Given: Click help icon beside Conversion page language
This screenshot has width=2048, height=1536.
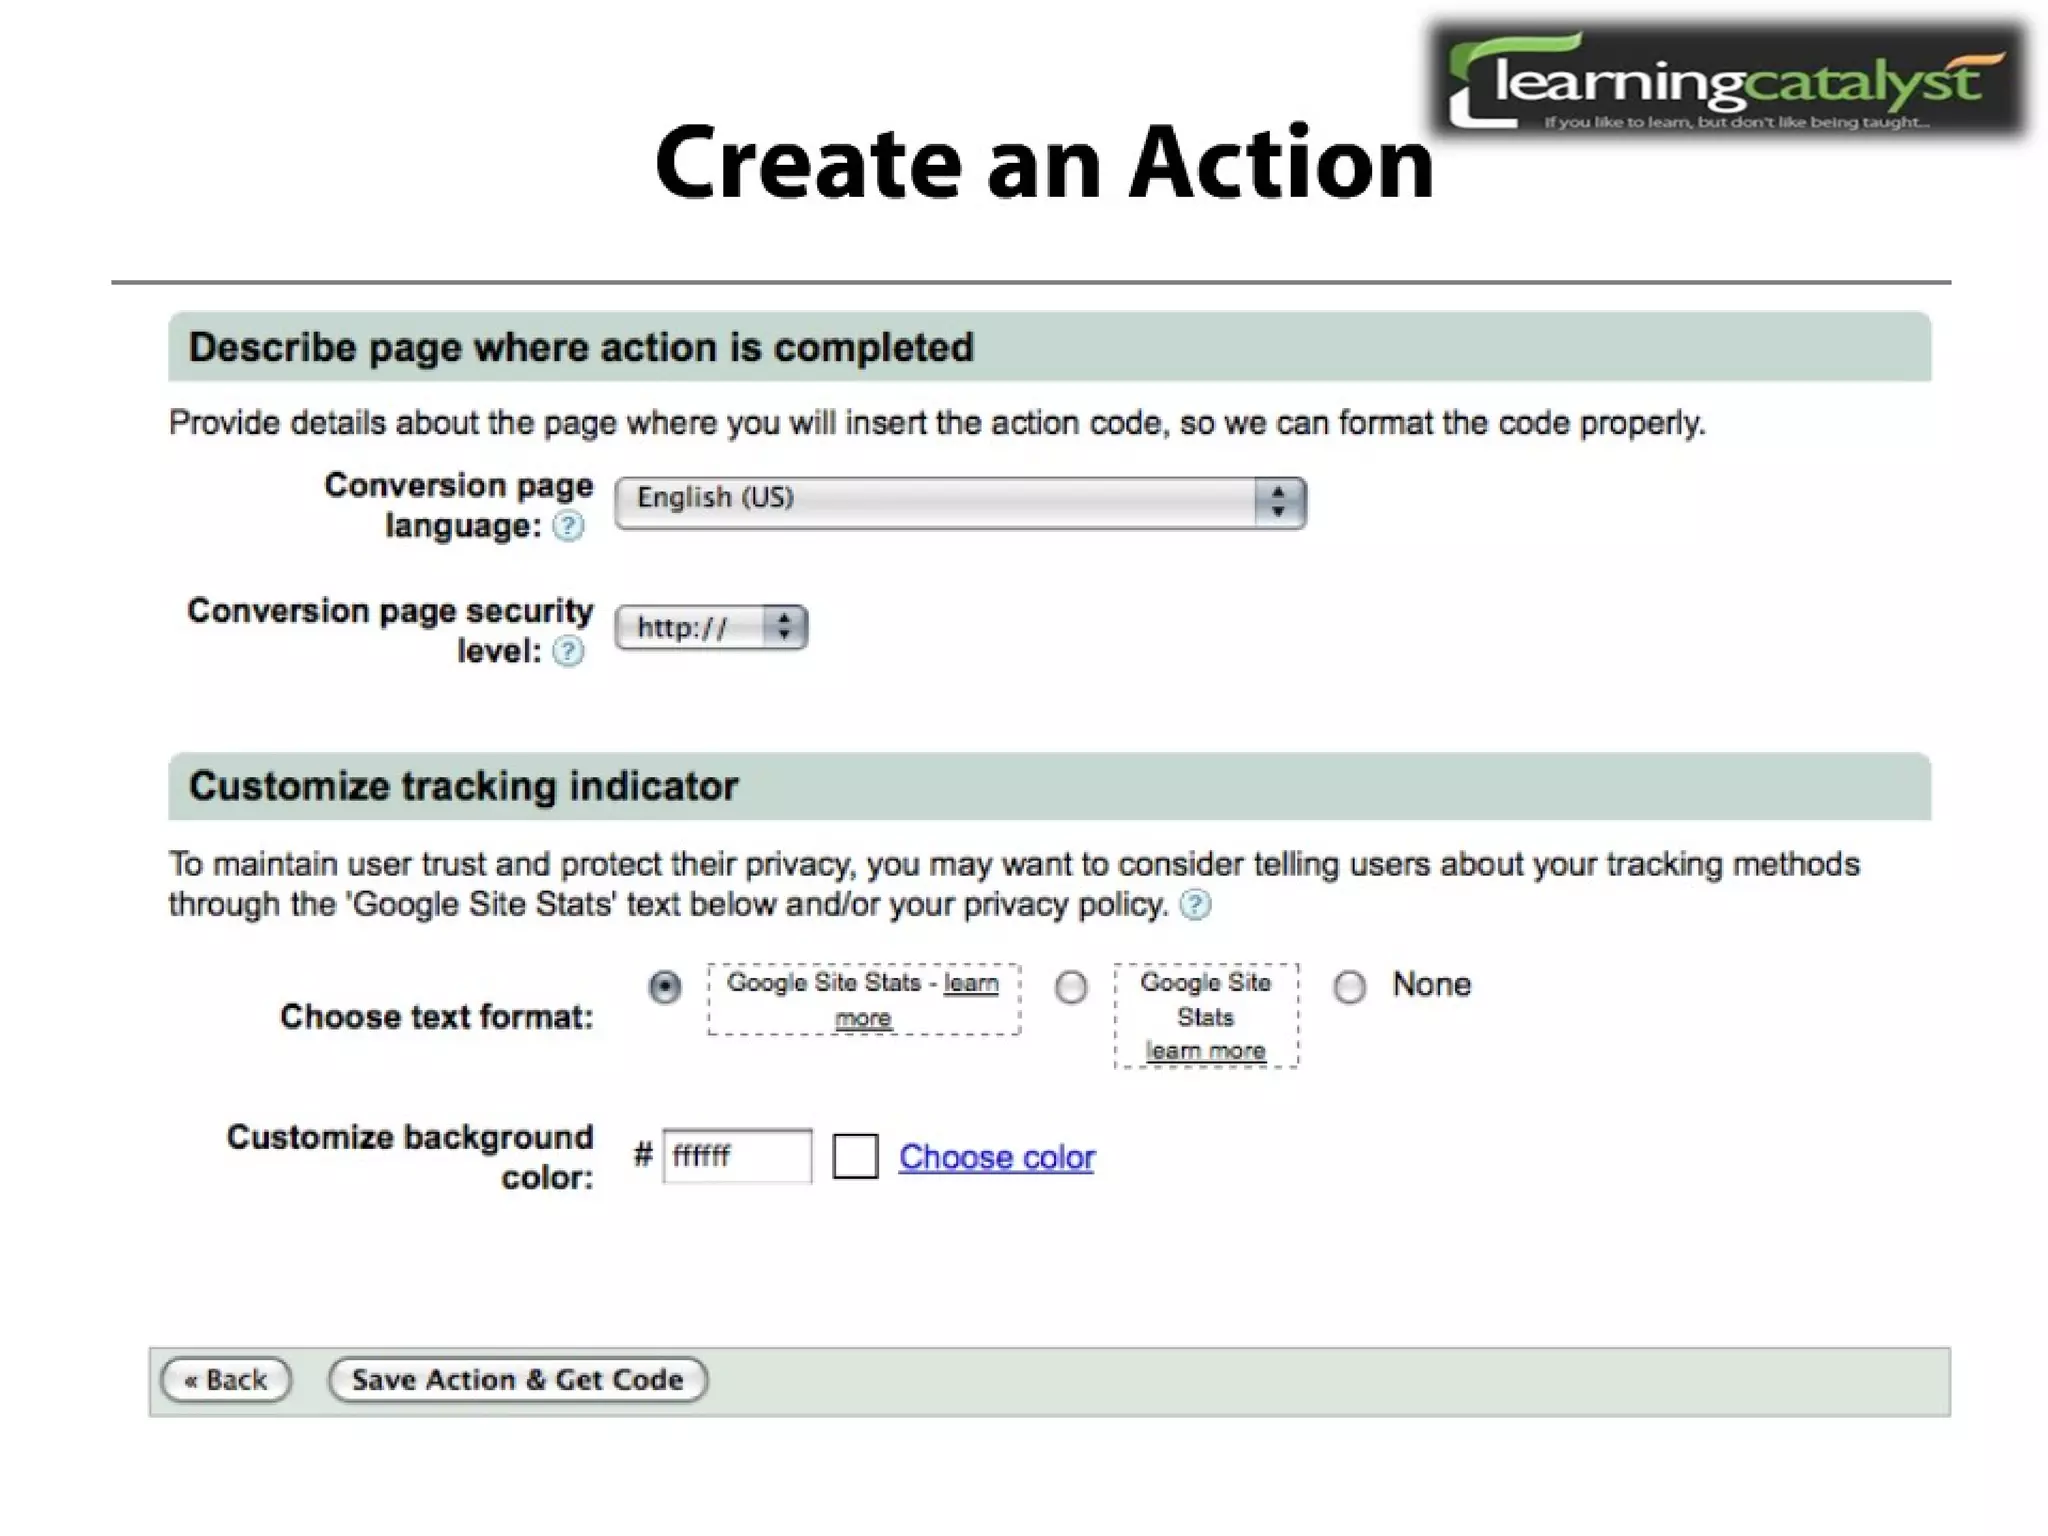Looking at the screenshot, I should point(568,526).
